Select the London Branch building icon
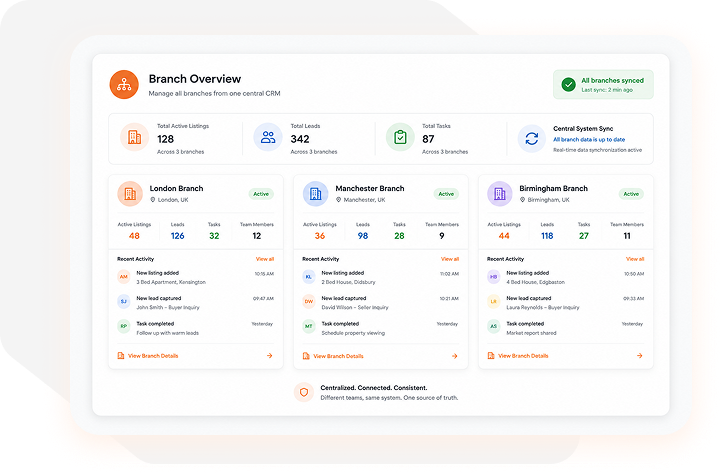The height and width of the screenshot is (474, 722). click(x=130, y=193)
